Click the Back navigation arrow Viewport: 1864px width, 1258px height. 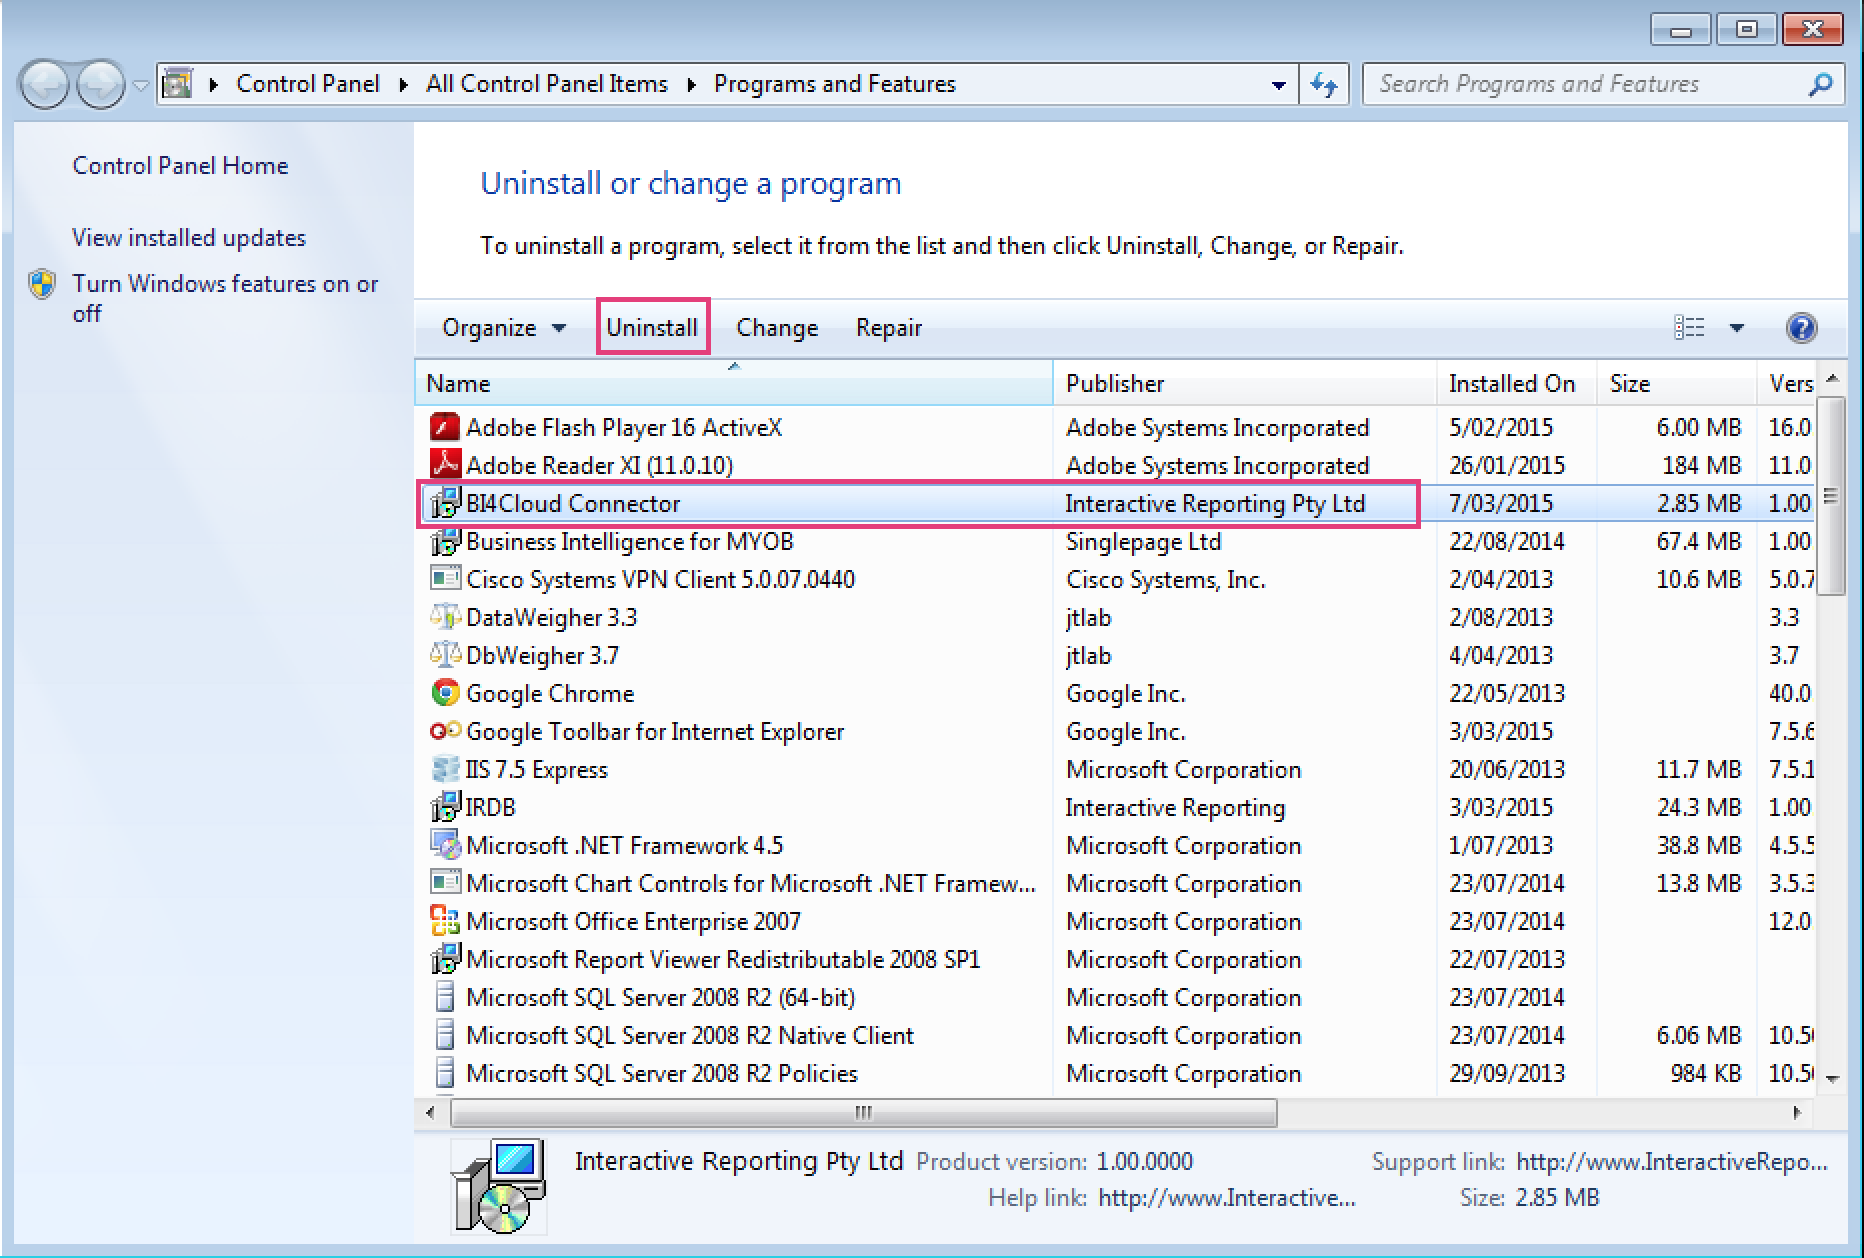[44, 84]
